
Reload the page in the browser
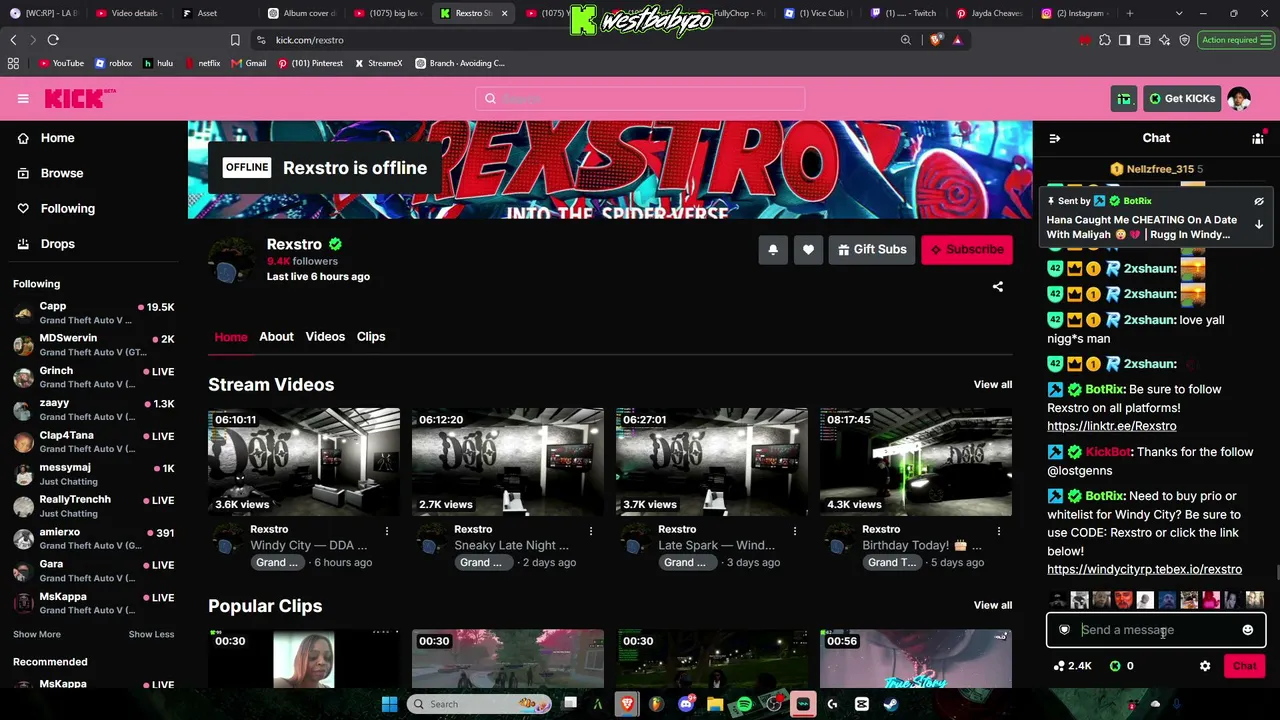[53, 40]
